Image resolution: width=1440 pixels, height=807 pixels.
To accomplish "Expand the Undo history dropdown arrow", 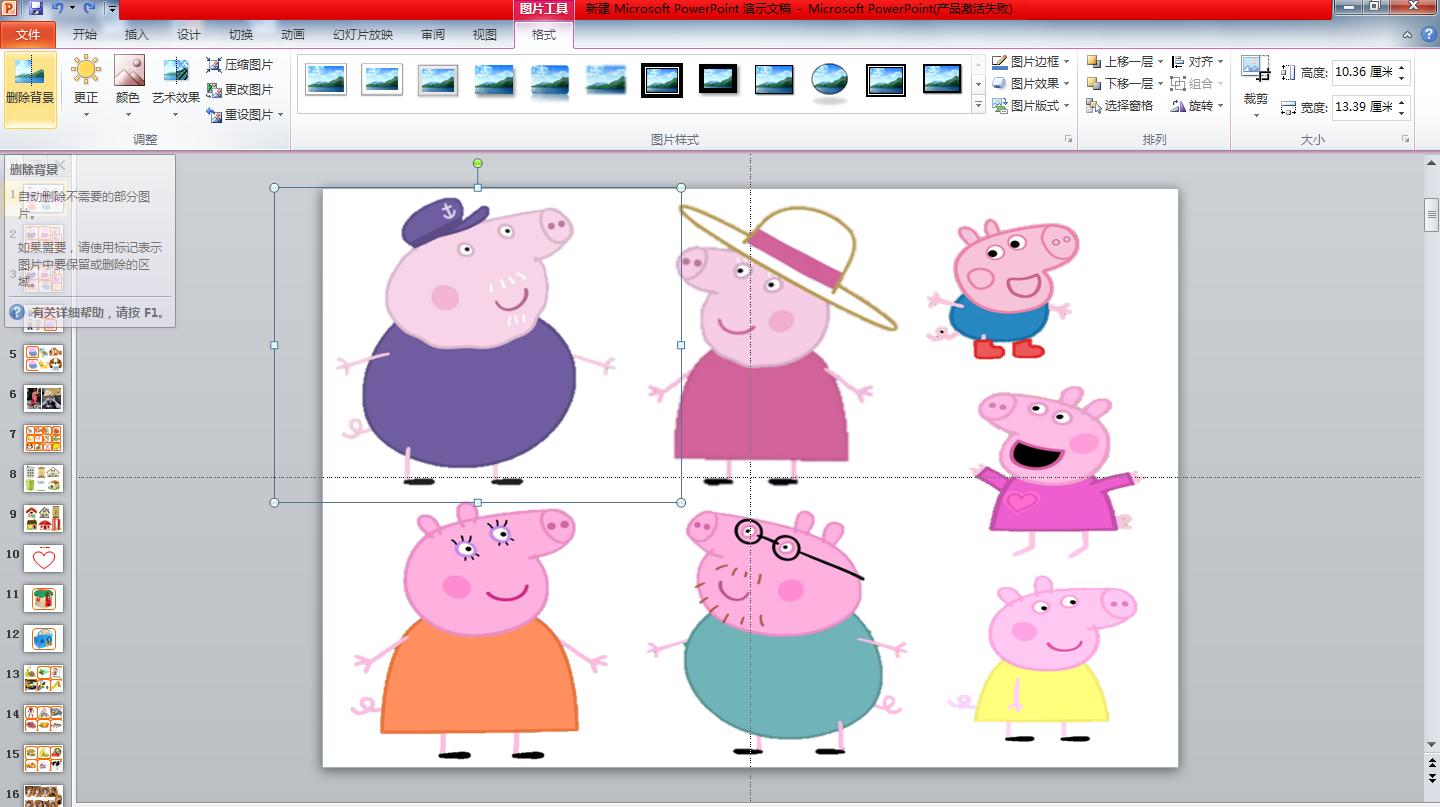I will pyautogui.click(x=72, y=9).
